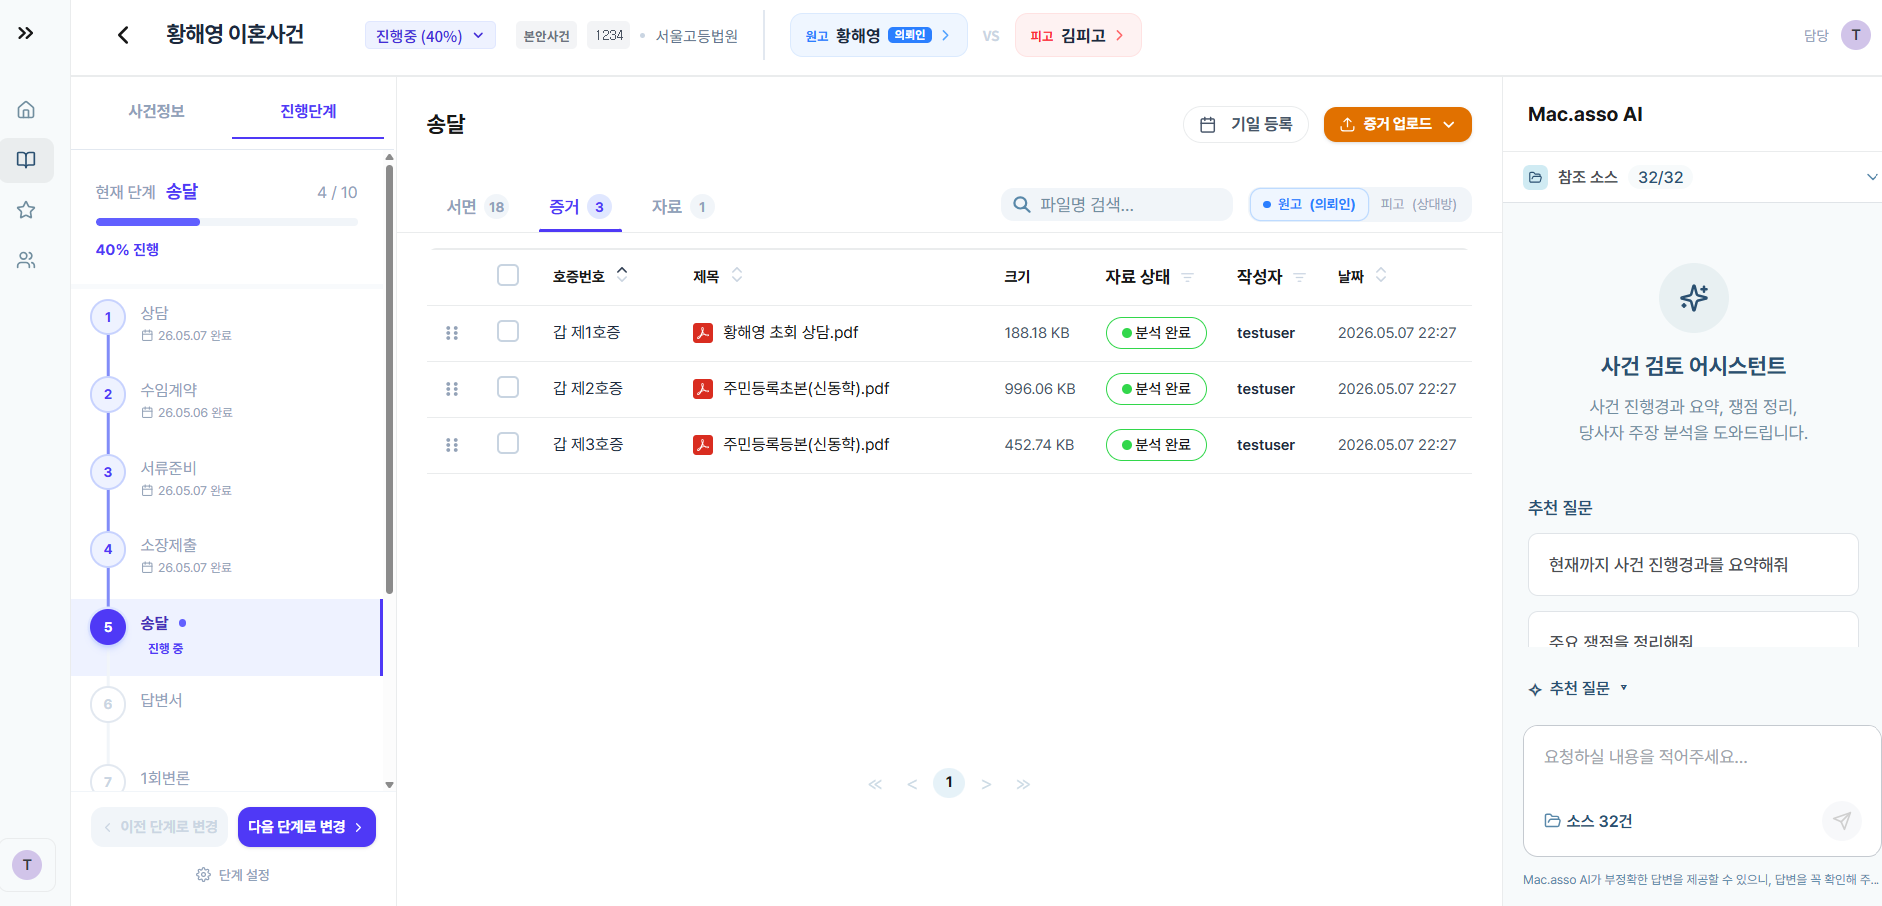
Task: Switch to 원고 (의뢰인) party toggle
Action: [x=1309, y=204]
